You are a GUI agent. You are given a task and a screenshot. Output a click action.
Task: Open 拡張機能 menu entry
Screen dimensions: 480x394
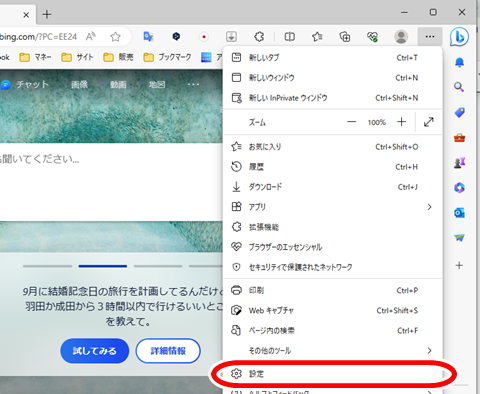pos(333,227)
